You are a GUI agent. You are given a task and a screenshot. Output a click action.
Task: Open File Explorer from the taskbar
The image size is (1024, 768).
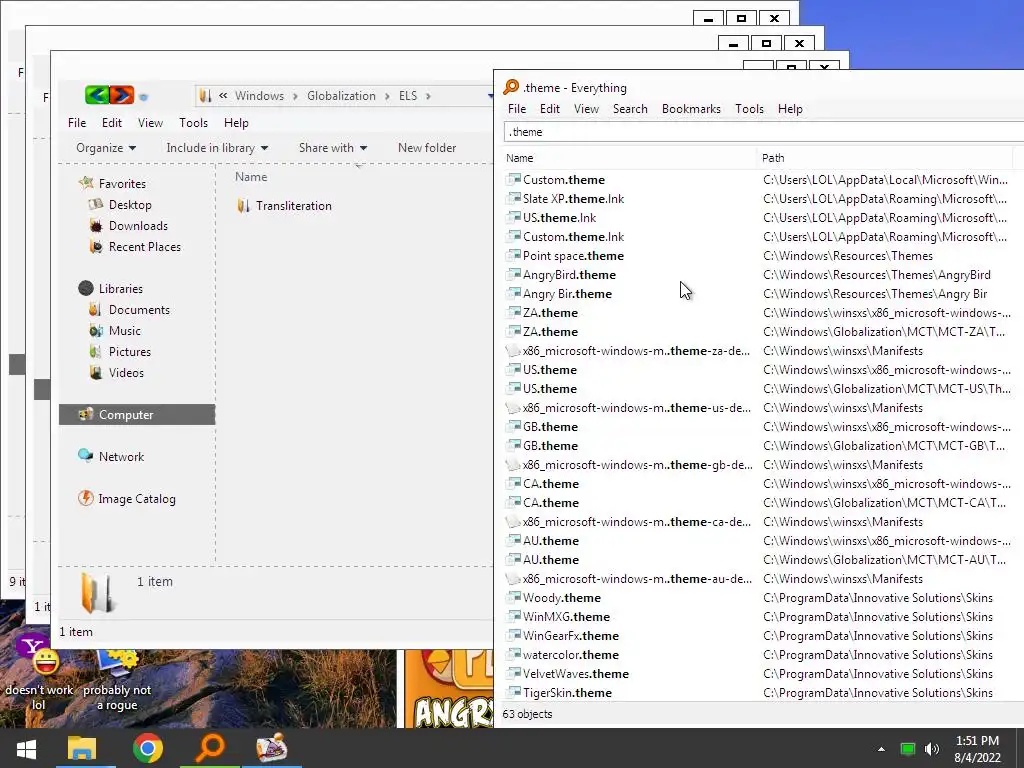(x=82, y=748)
